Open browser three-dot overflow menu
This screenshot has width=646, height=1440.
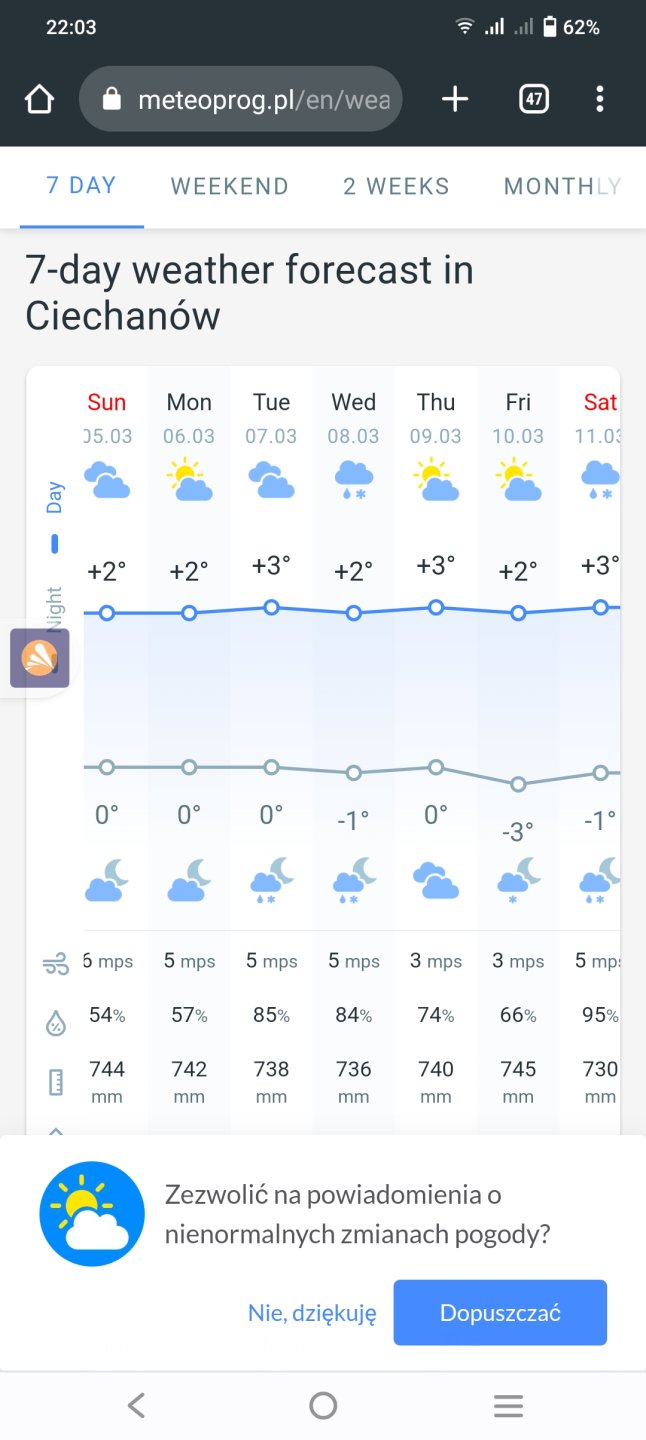tap(599, 99)
